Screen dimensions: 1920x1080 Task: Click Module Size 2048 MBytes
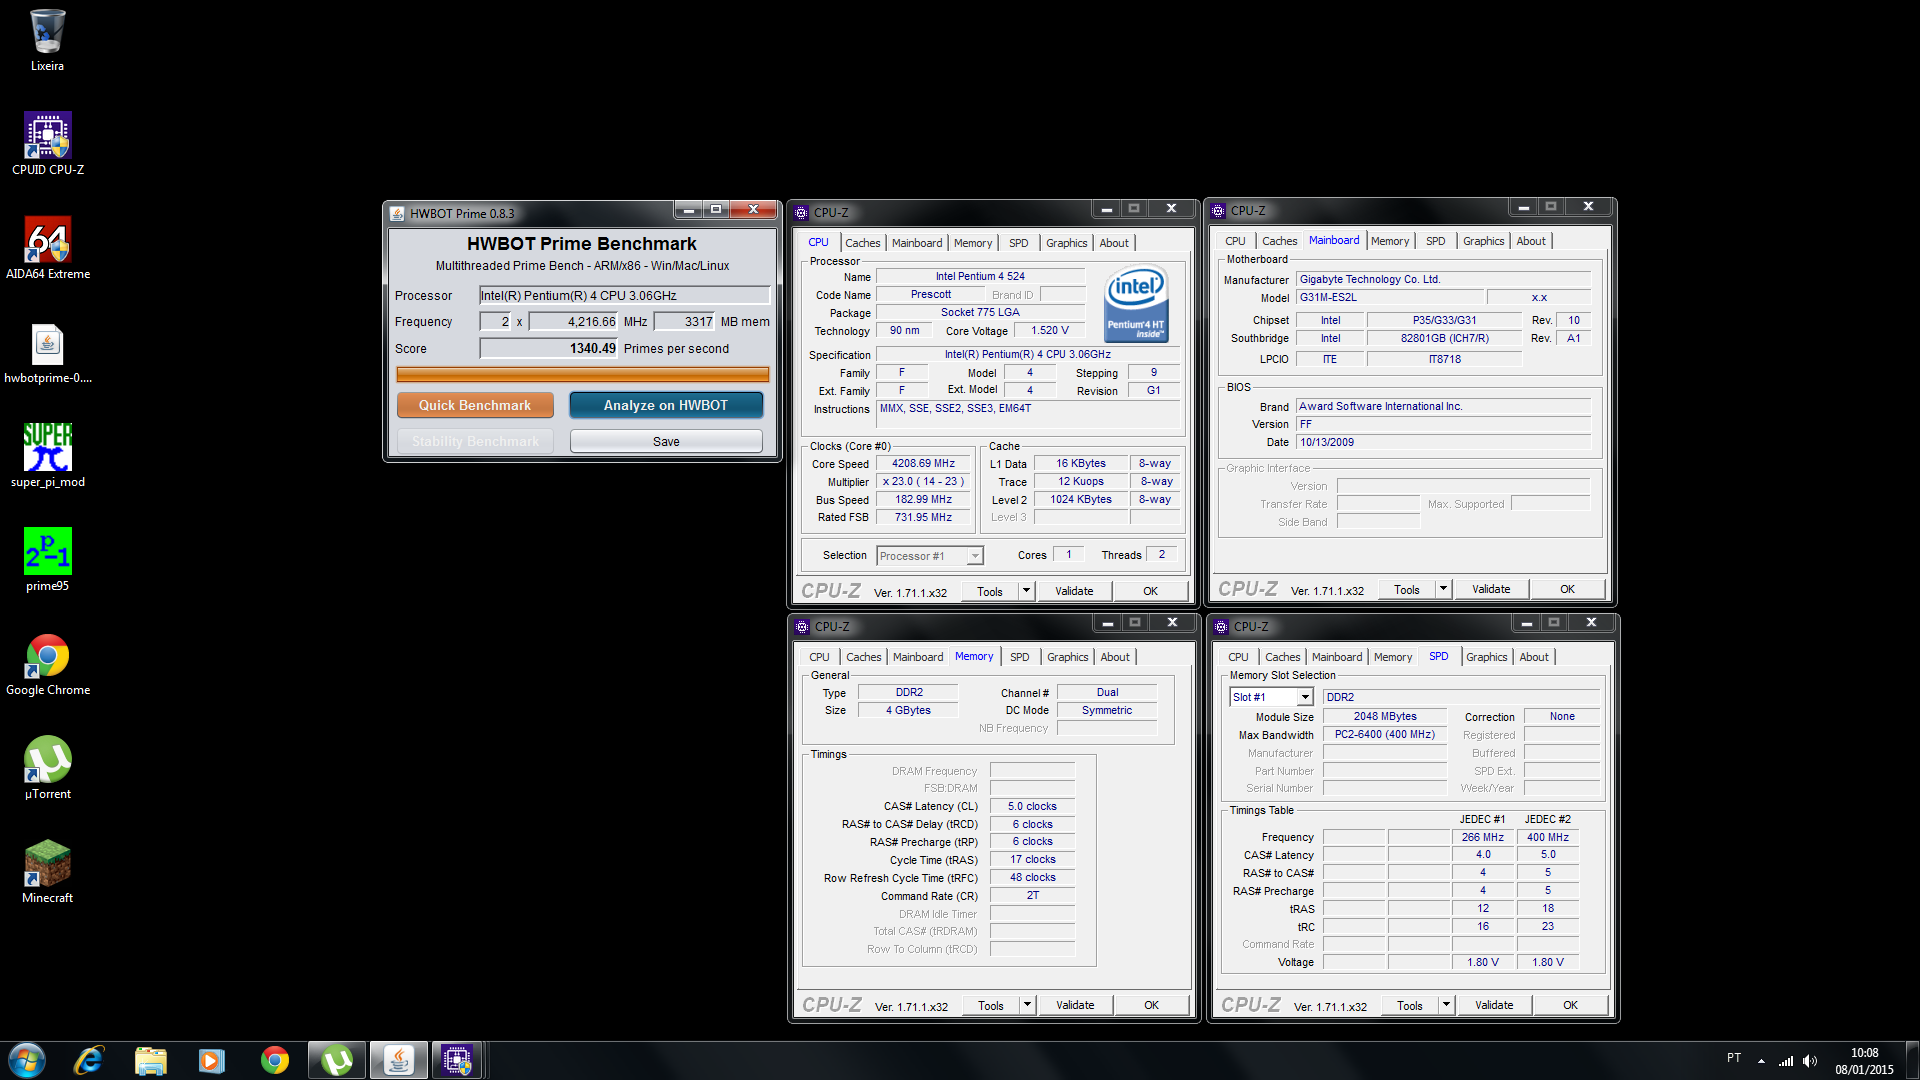(1384, 716)
